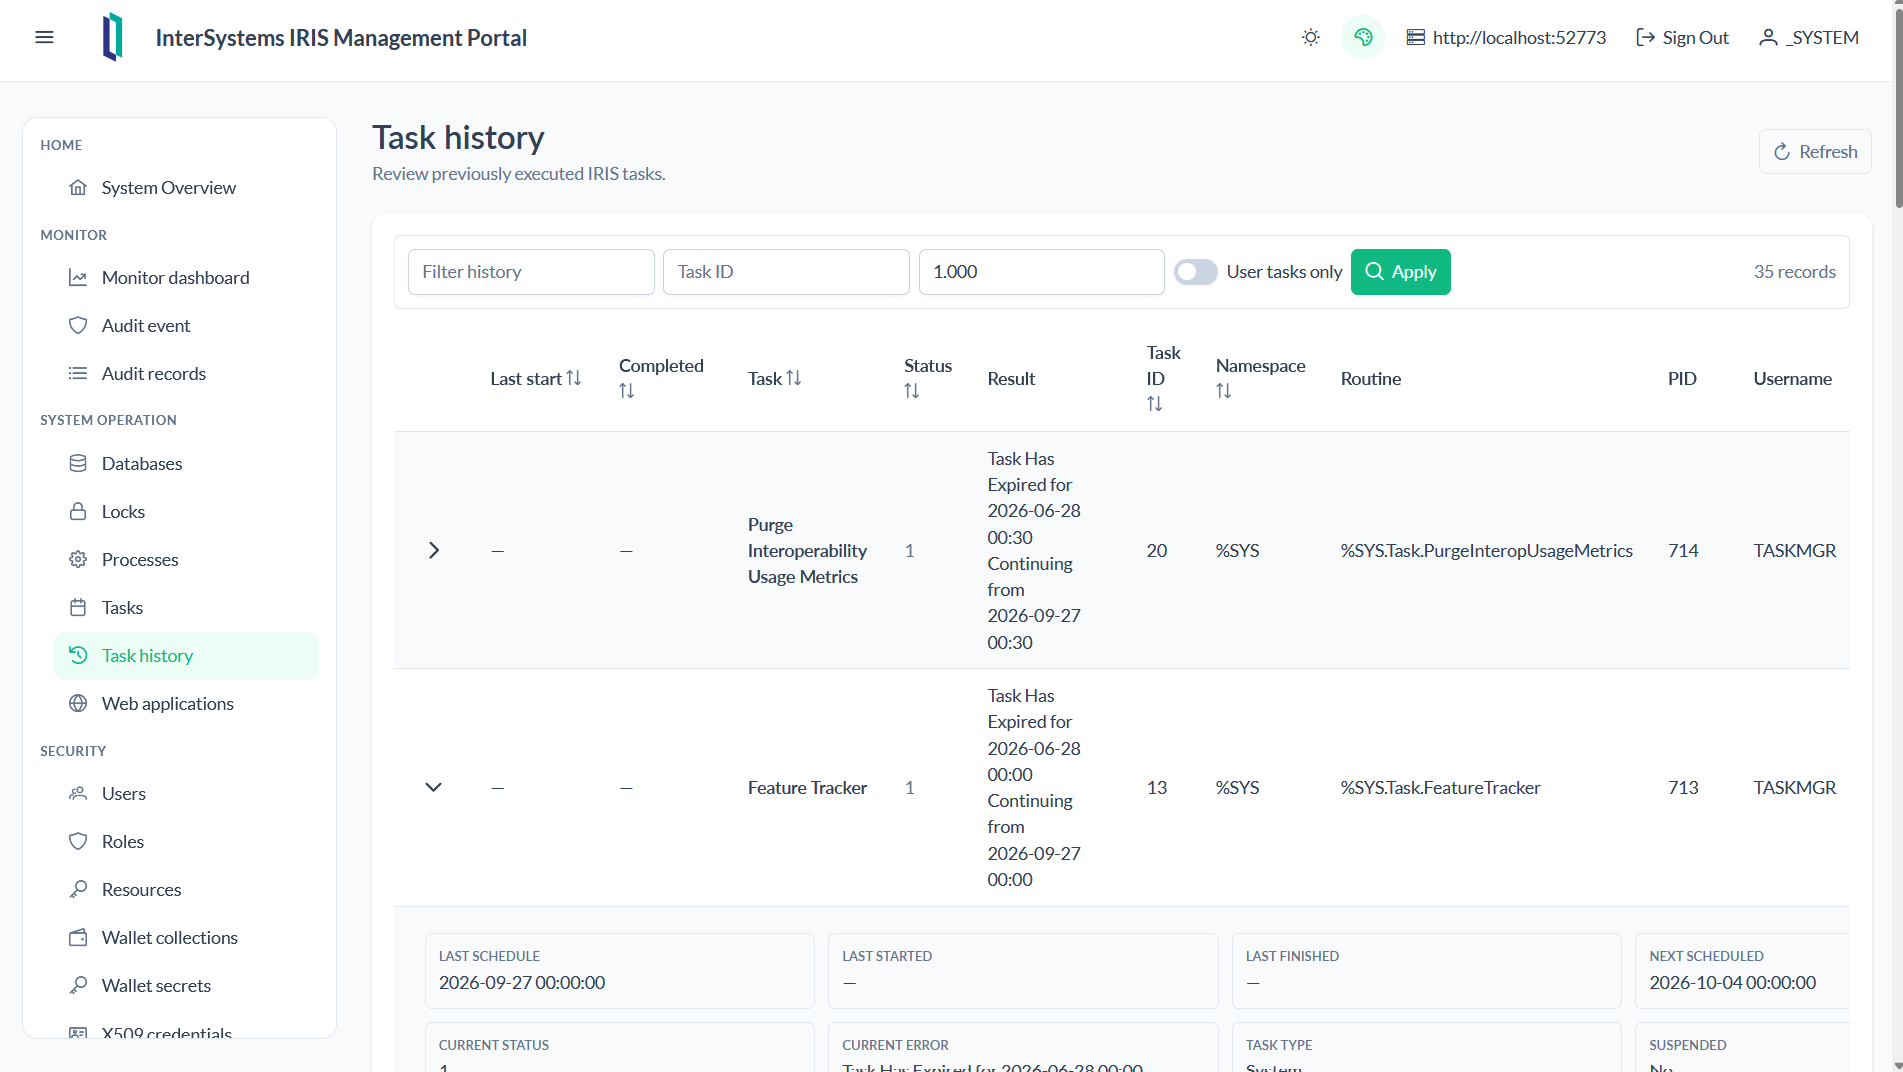1903x1072 pixels.
Task: Click the Wallet collections wallet icon
Action: [78, 937]
